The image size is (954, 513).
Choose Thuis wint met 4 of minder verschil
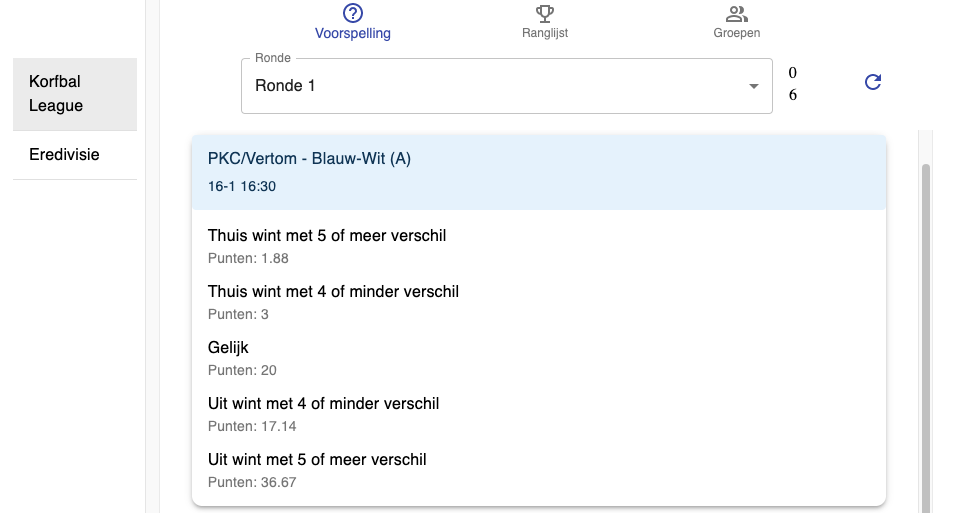pos(538,302)
